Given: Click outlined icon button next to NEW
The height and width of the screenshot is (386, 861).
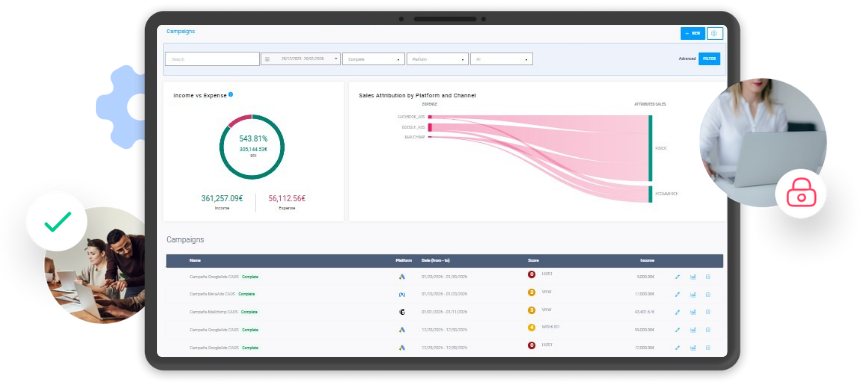Looking at the screenshot, I should point(714,33).
